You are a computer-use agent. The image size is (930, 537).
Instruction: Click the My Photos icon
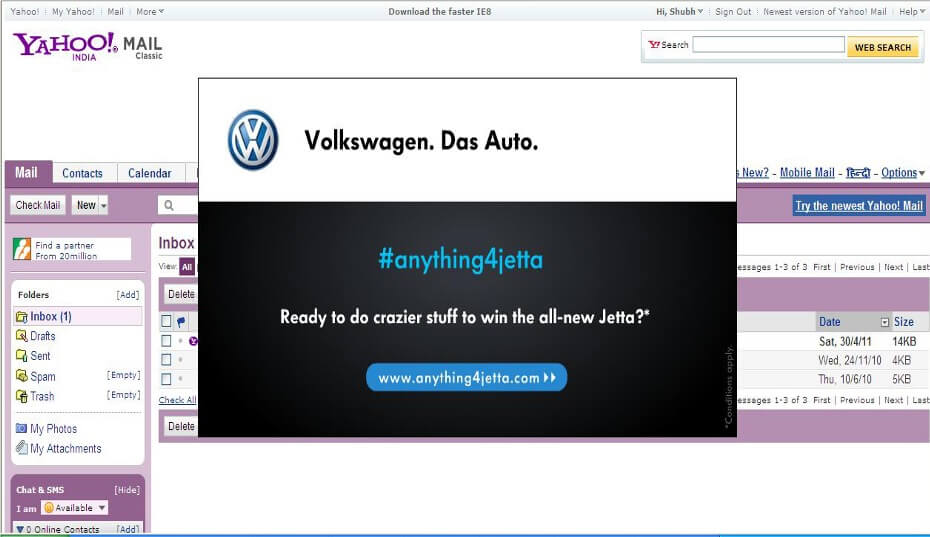(21, 428)
